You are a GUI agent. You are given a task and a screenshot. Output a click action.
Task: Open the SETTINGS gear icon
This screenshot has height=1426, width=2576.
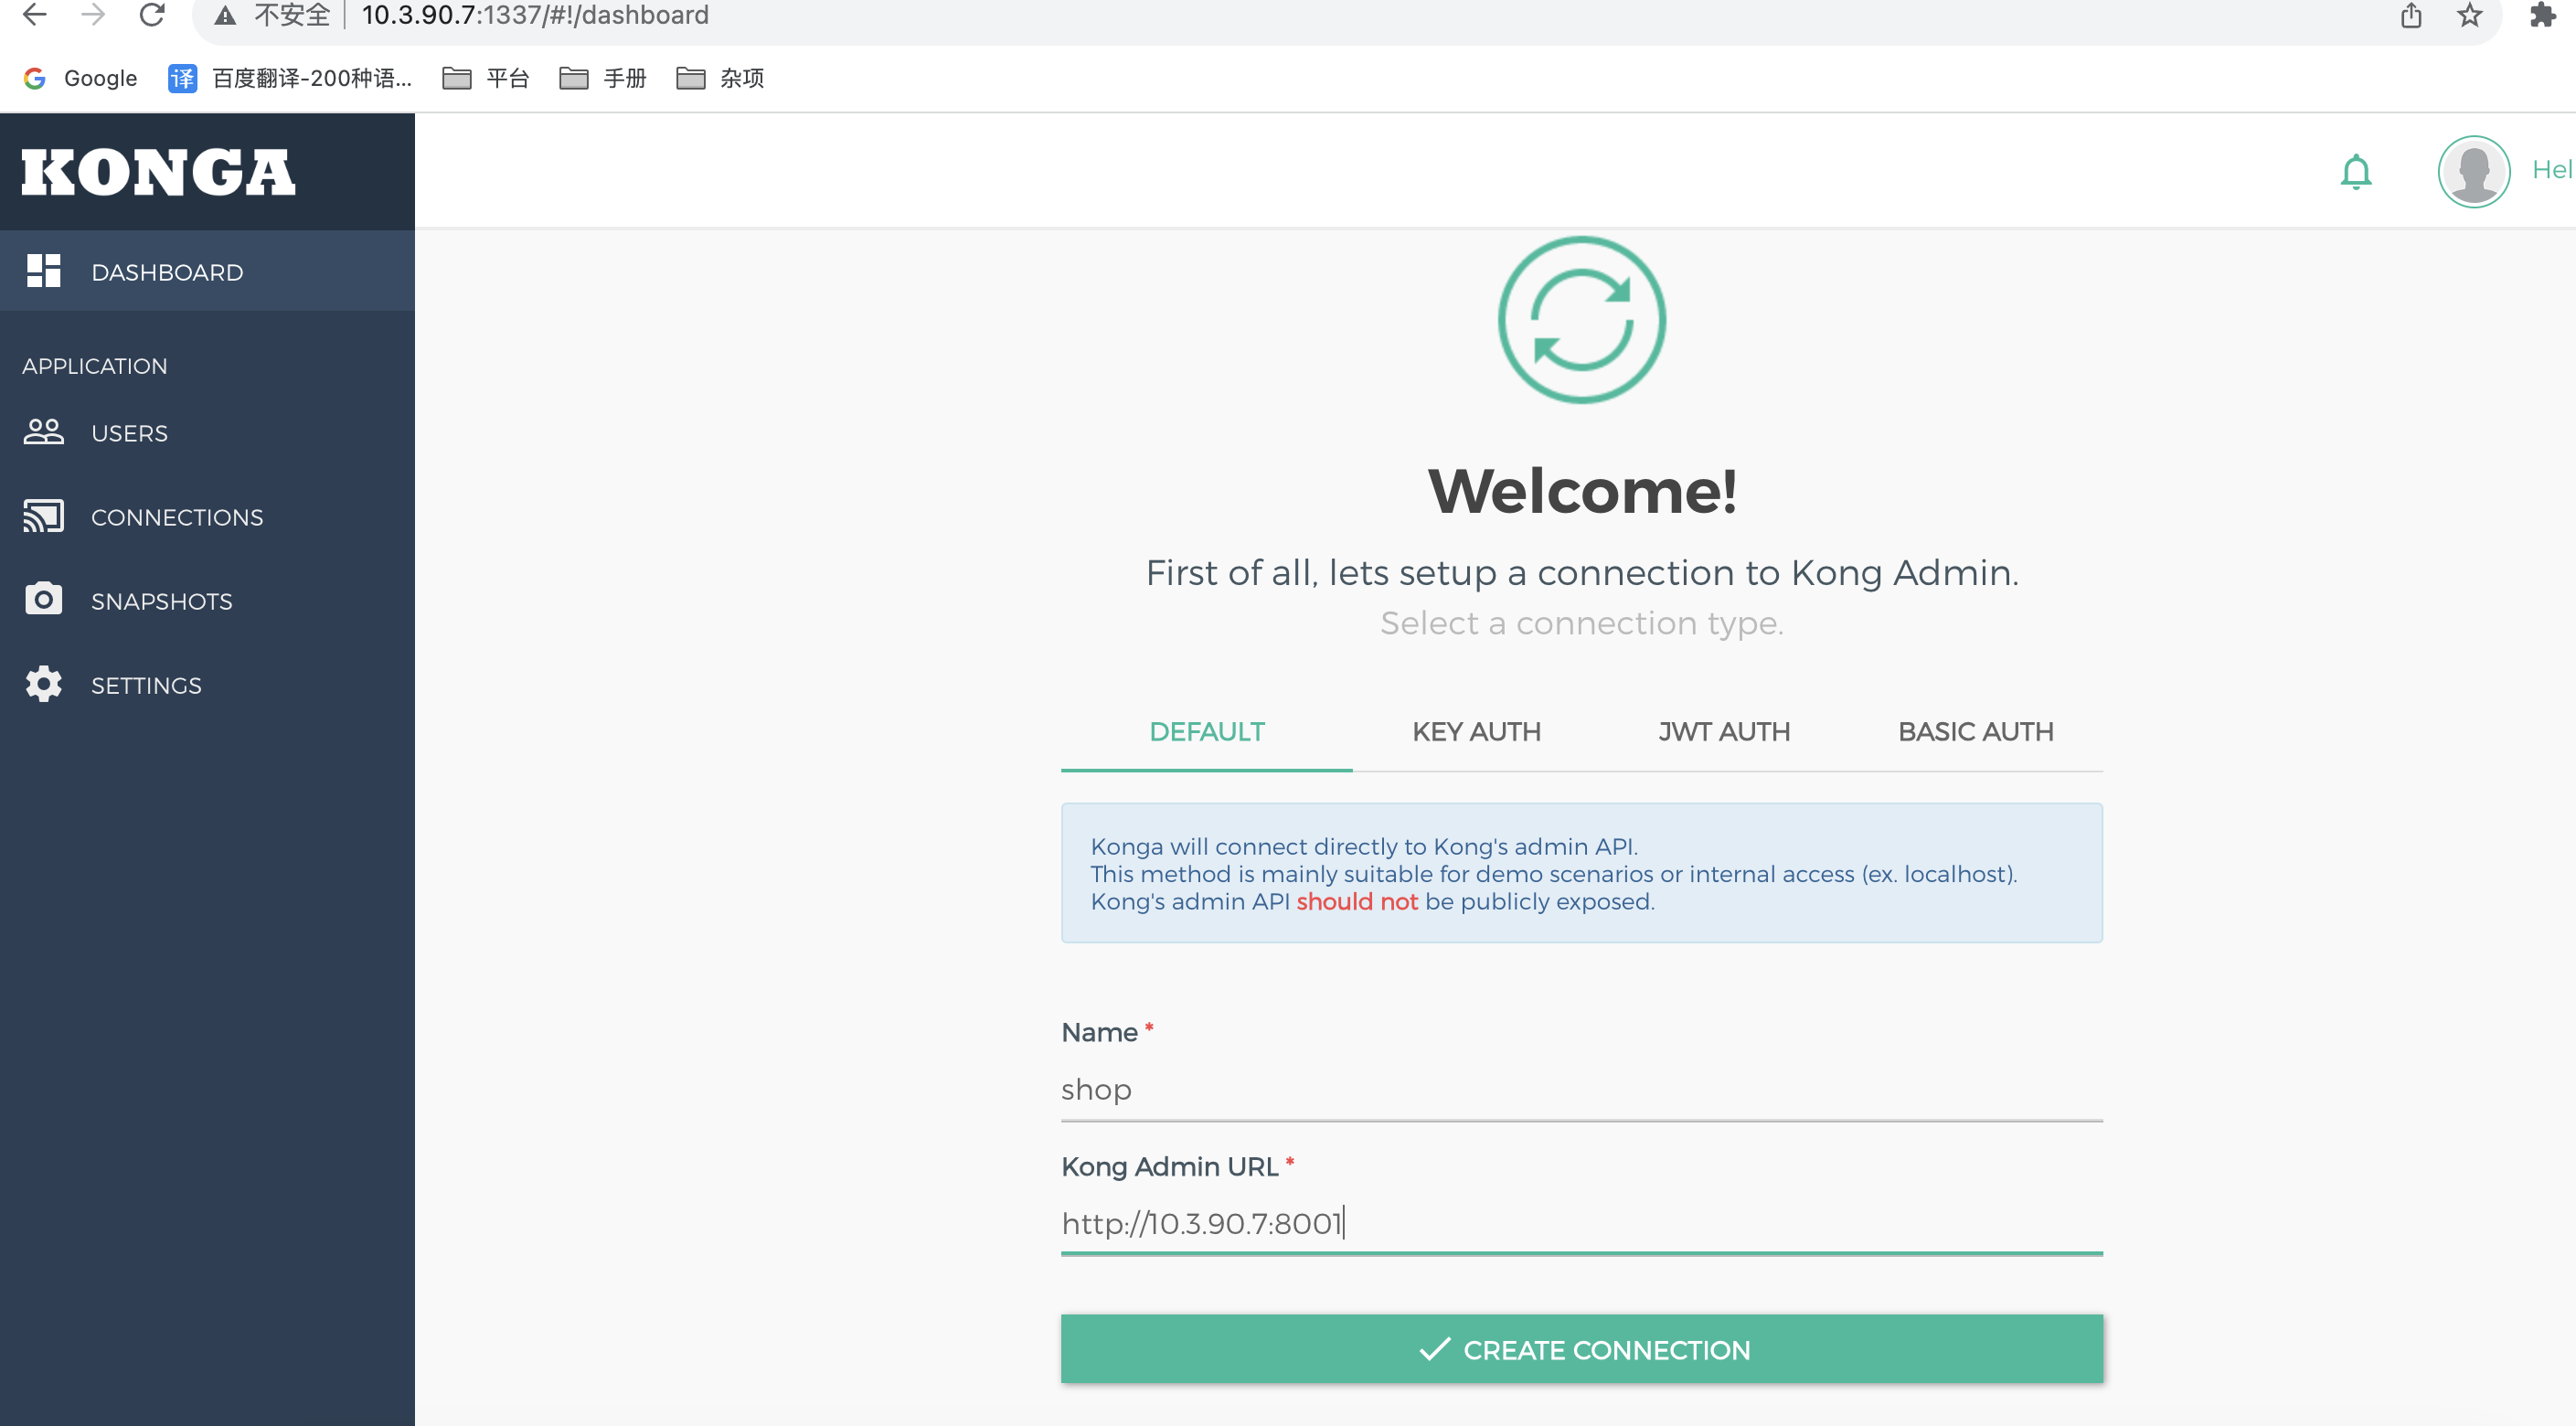coord(44,685)
